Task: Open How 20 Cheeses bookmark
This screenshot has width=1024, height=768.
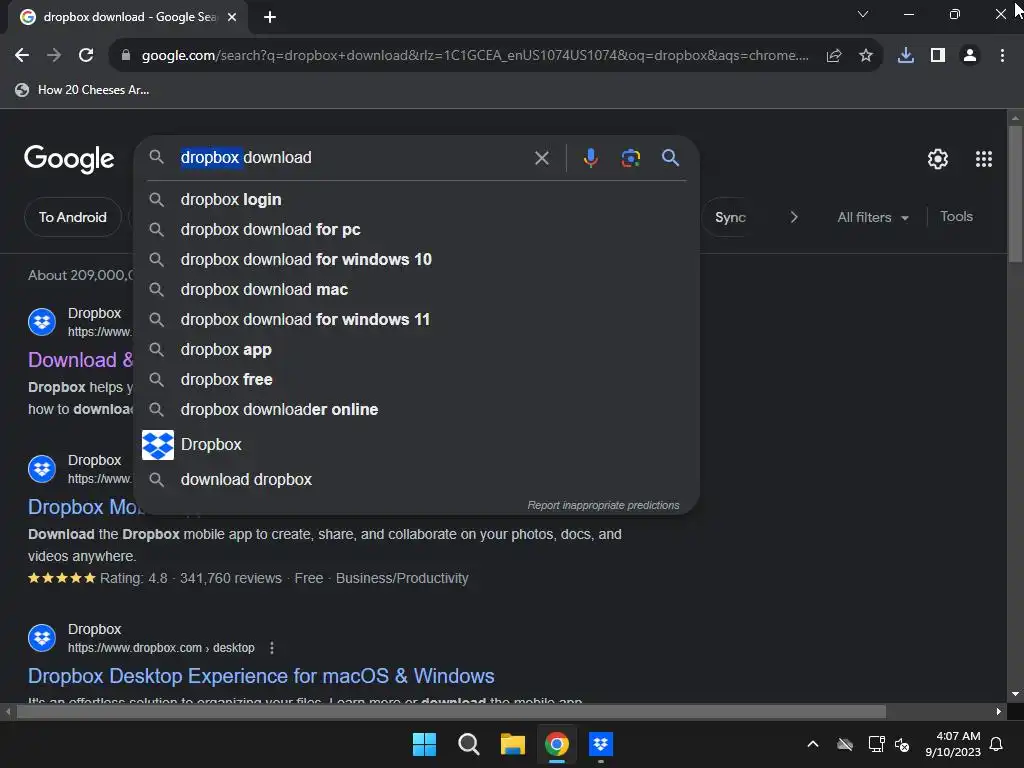Action: coord(82,90)
